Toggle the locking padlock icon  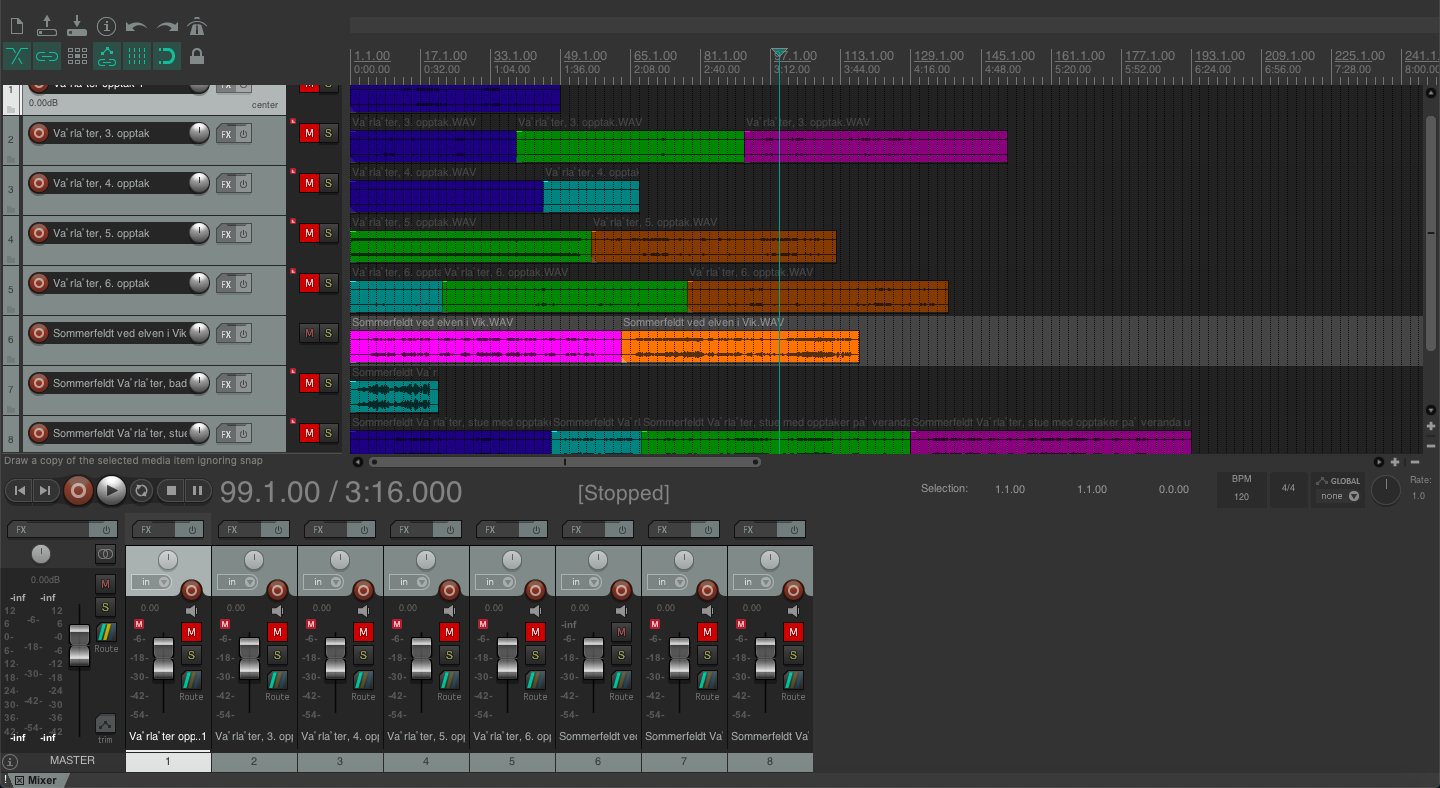click(x=197, y=56)
